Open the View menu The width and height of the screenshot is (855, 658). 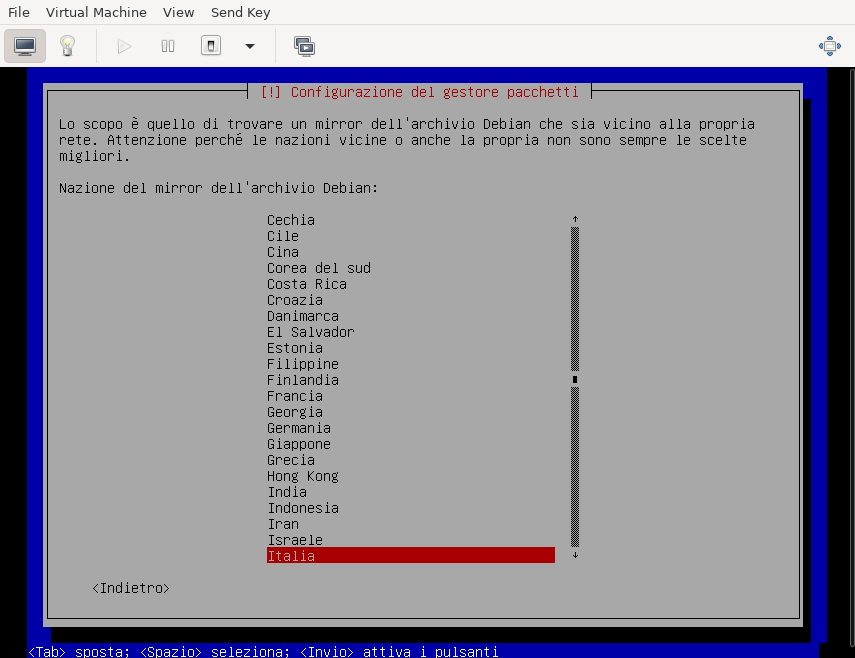tap(178, 12)
